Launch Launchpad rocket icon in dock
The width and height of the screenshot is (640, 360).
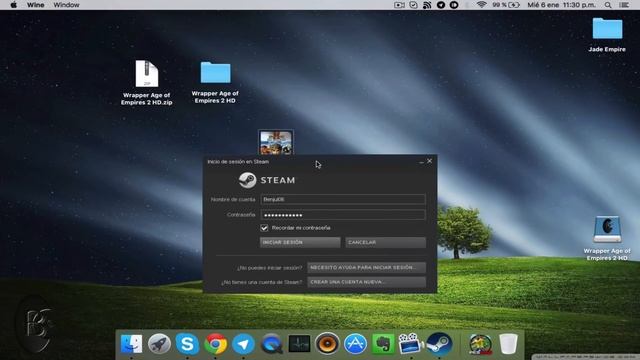click(x=159, y=344)
